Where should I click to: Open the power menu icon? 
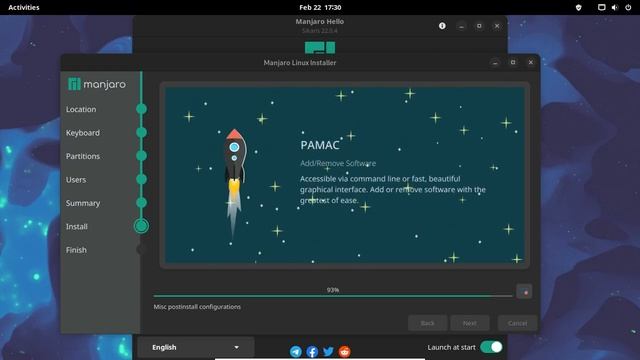click(628, 7)
